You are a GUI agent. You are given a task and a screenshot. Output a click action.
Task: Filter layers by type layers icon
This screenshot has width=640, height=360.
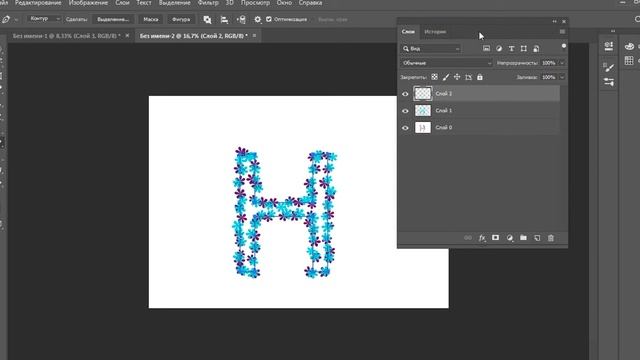[511, 49]
